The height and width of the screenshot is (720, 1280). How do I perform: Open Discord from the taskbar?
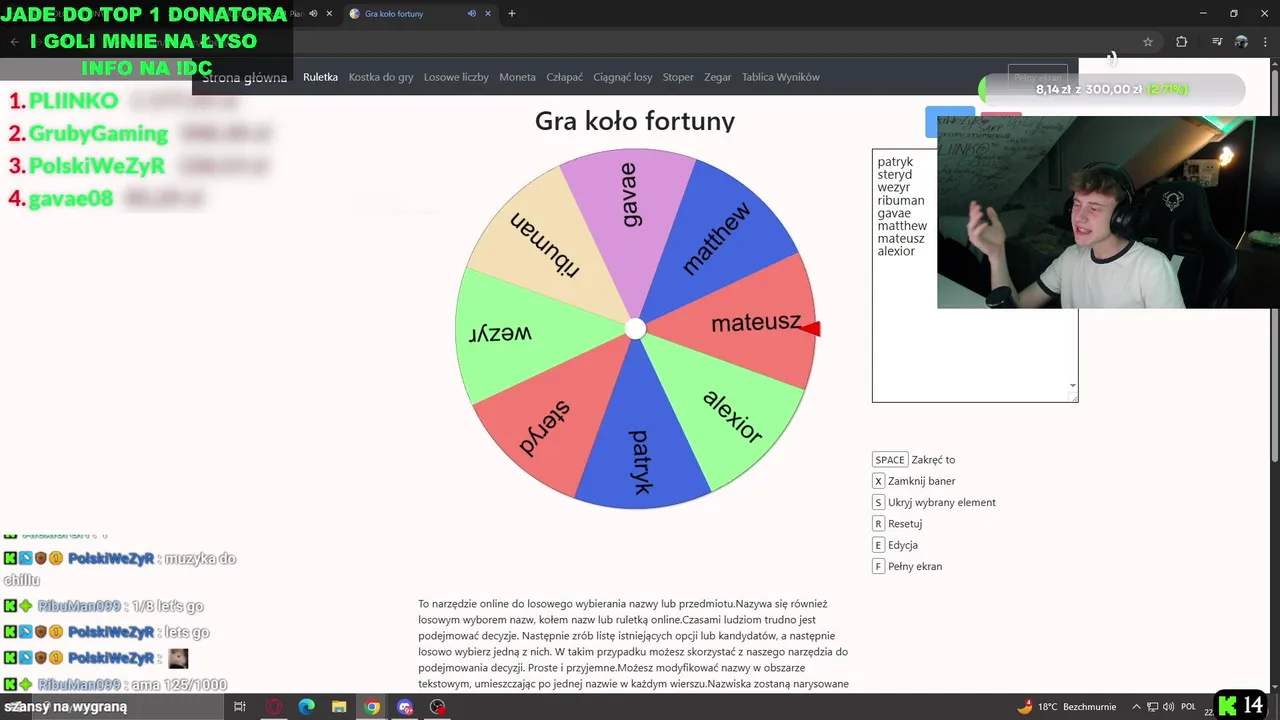click(405, 706)
